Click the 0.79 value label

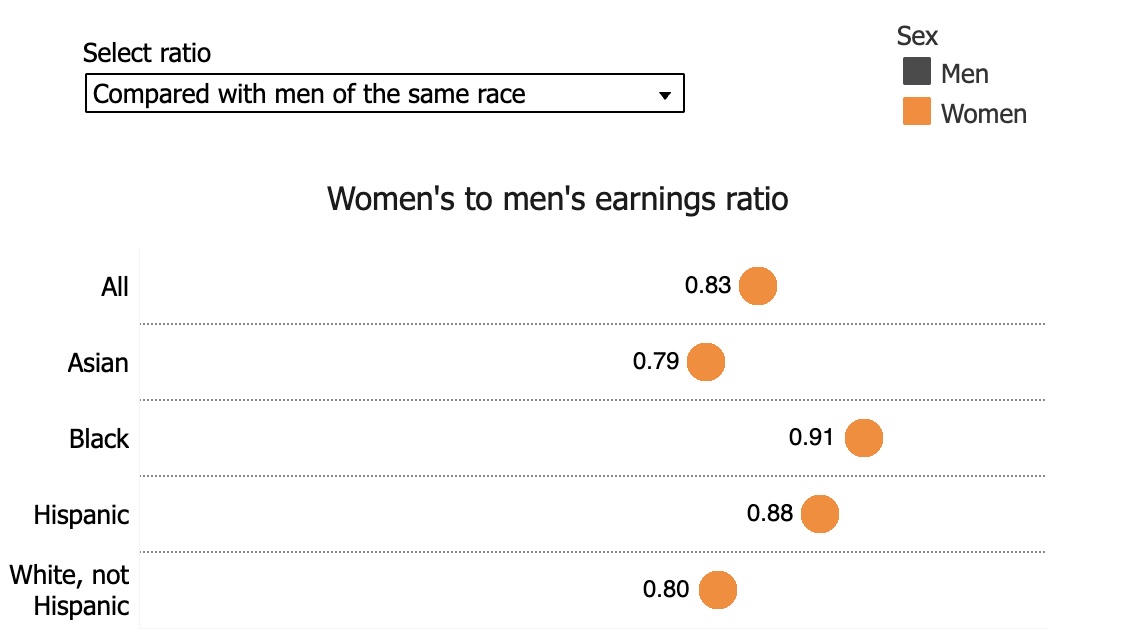coord(656,362)
